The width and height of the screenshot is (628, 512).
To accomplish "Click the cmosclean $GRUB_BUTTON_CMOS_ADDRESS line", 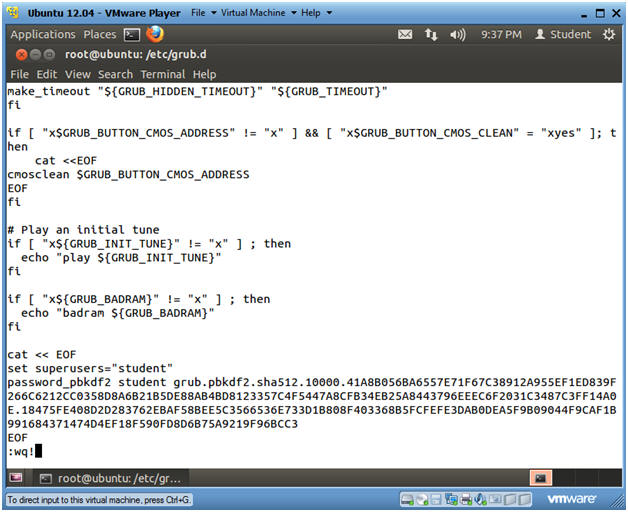I will [x=128, y=175].
